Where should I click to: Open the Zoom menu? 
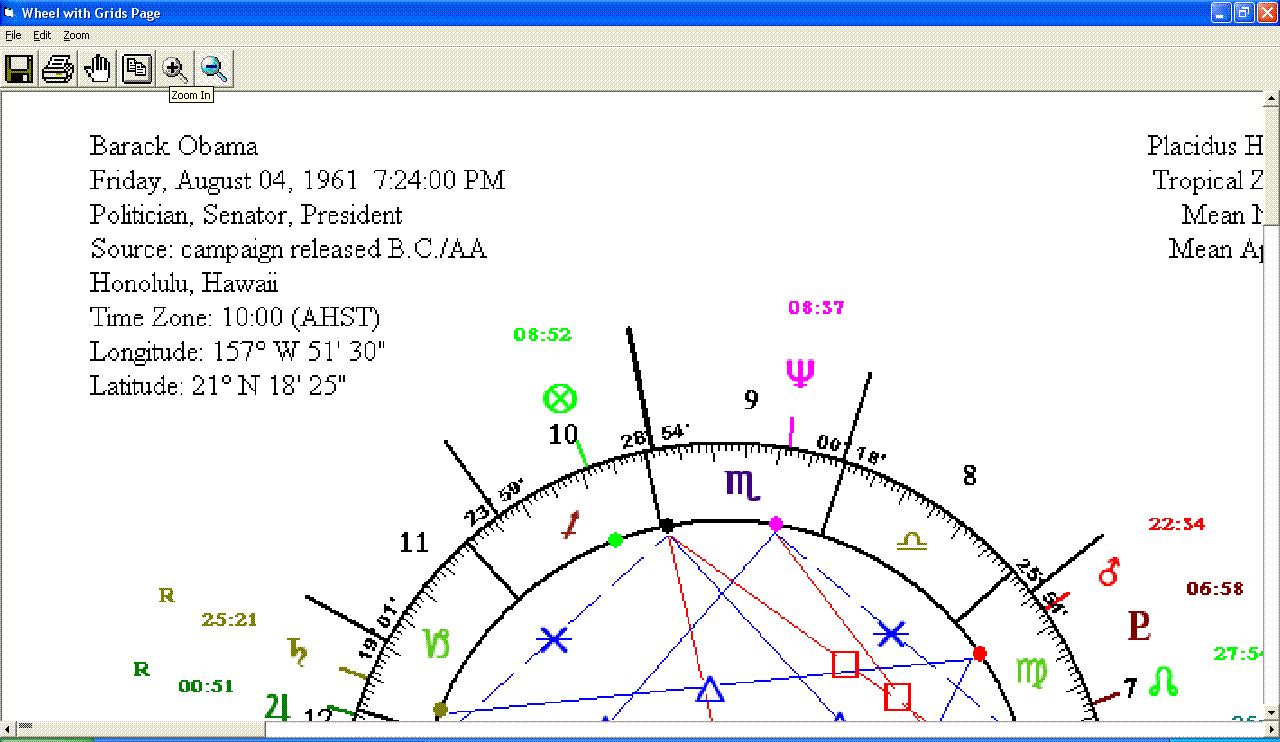[76, 35]
